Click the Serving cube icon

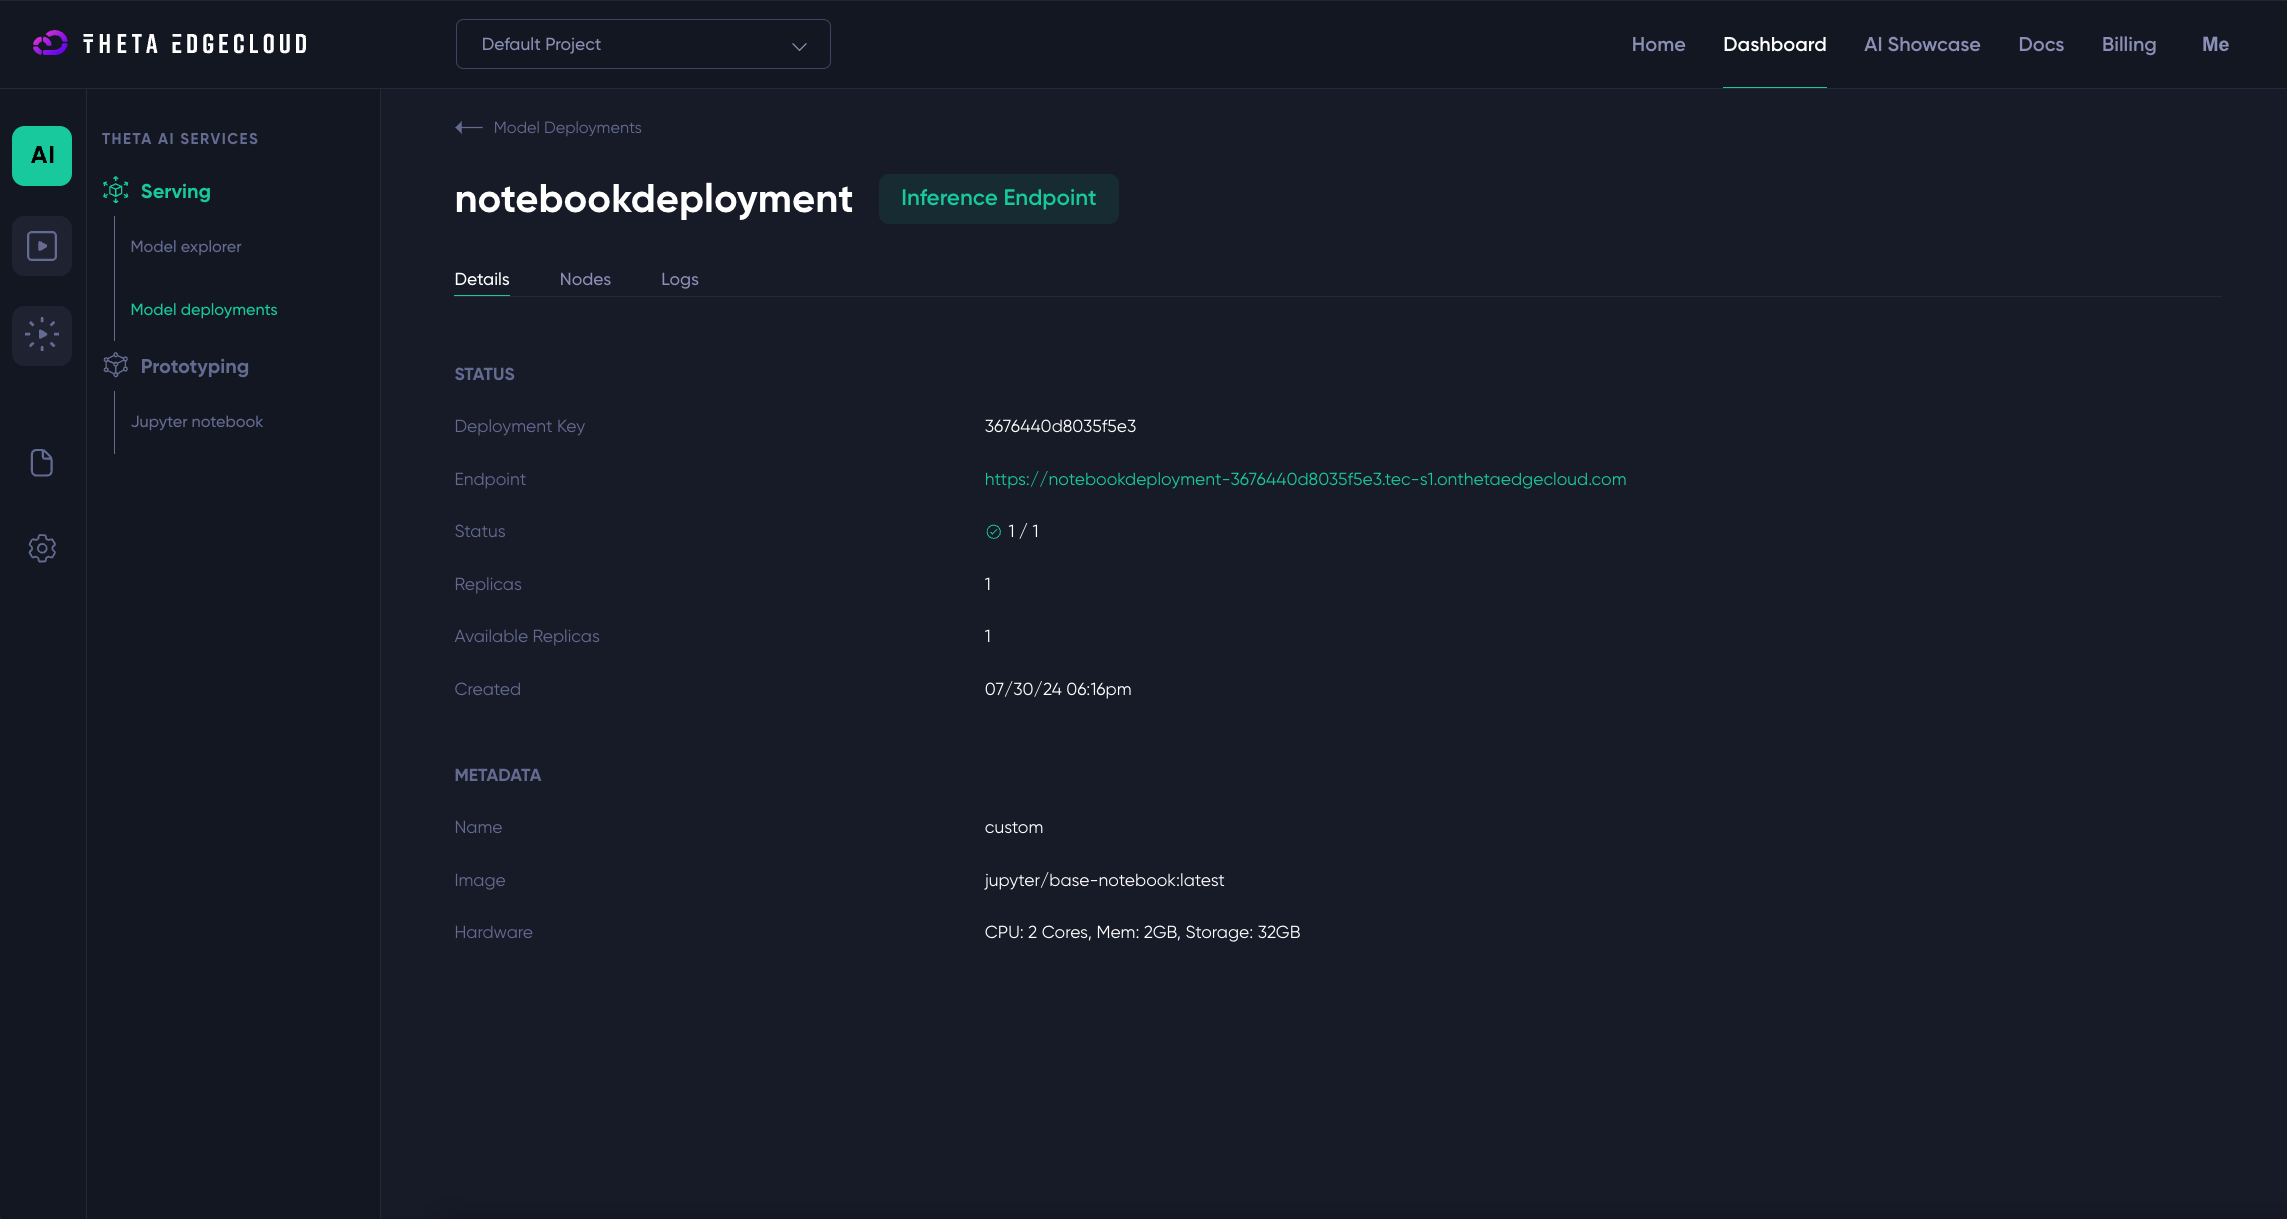tap(116, 190)
